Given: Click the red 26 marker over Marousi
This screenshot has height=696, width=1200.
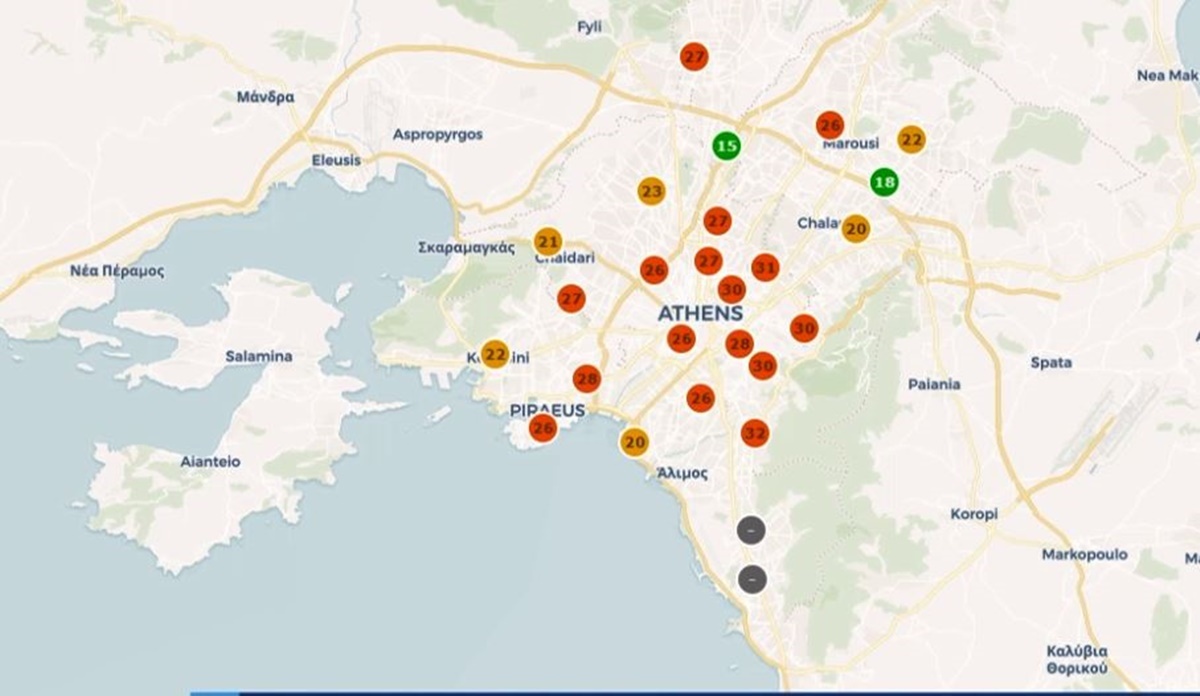Looking at the screenshot, I should tap(829, 126).
